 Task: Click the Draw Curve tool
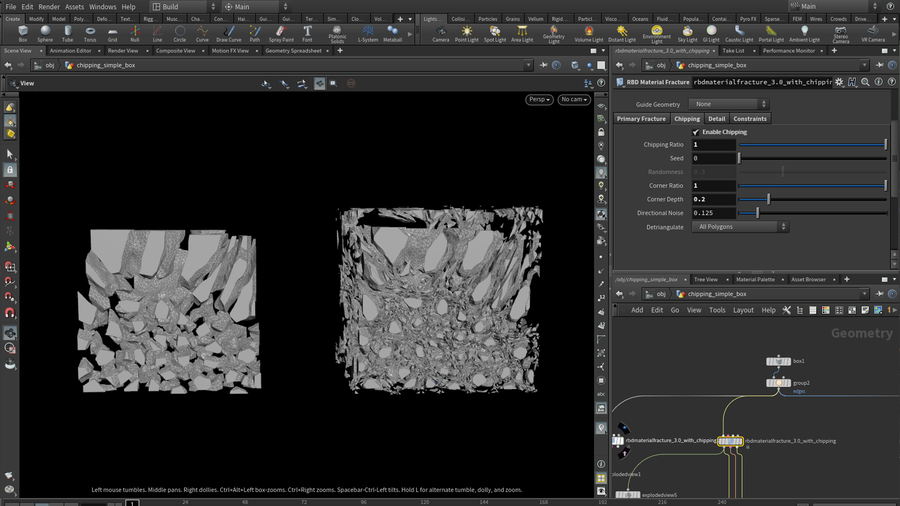(228, 33)
